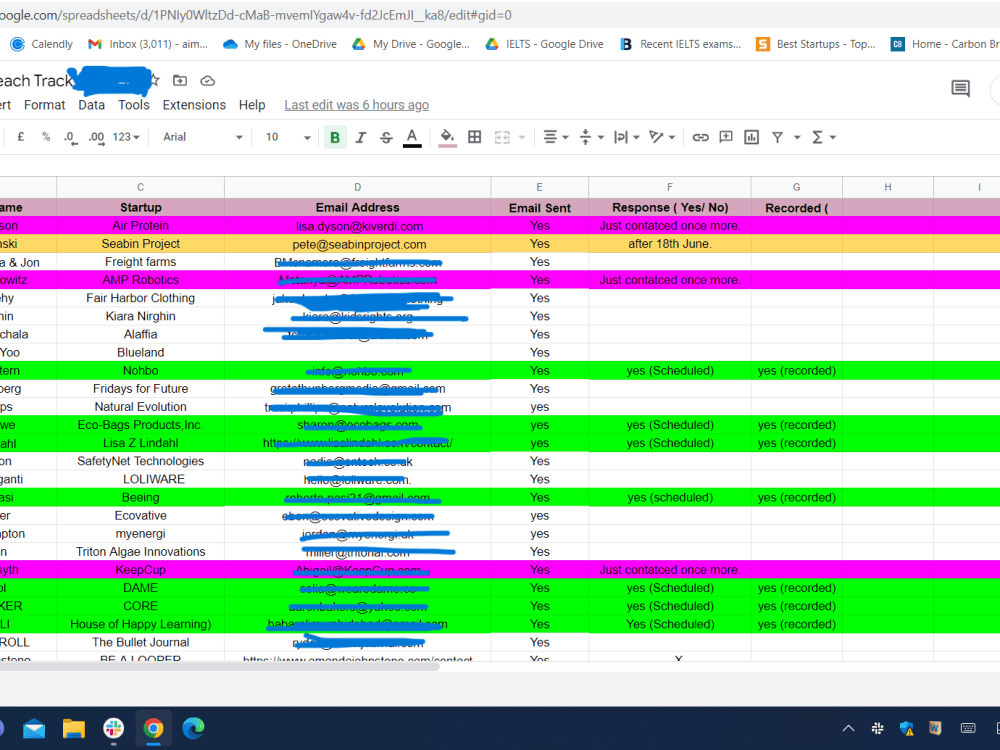Select column C header

(140, 187)
